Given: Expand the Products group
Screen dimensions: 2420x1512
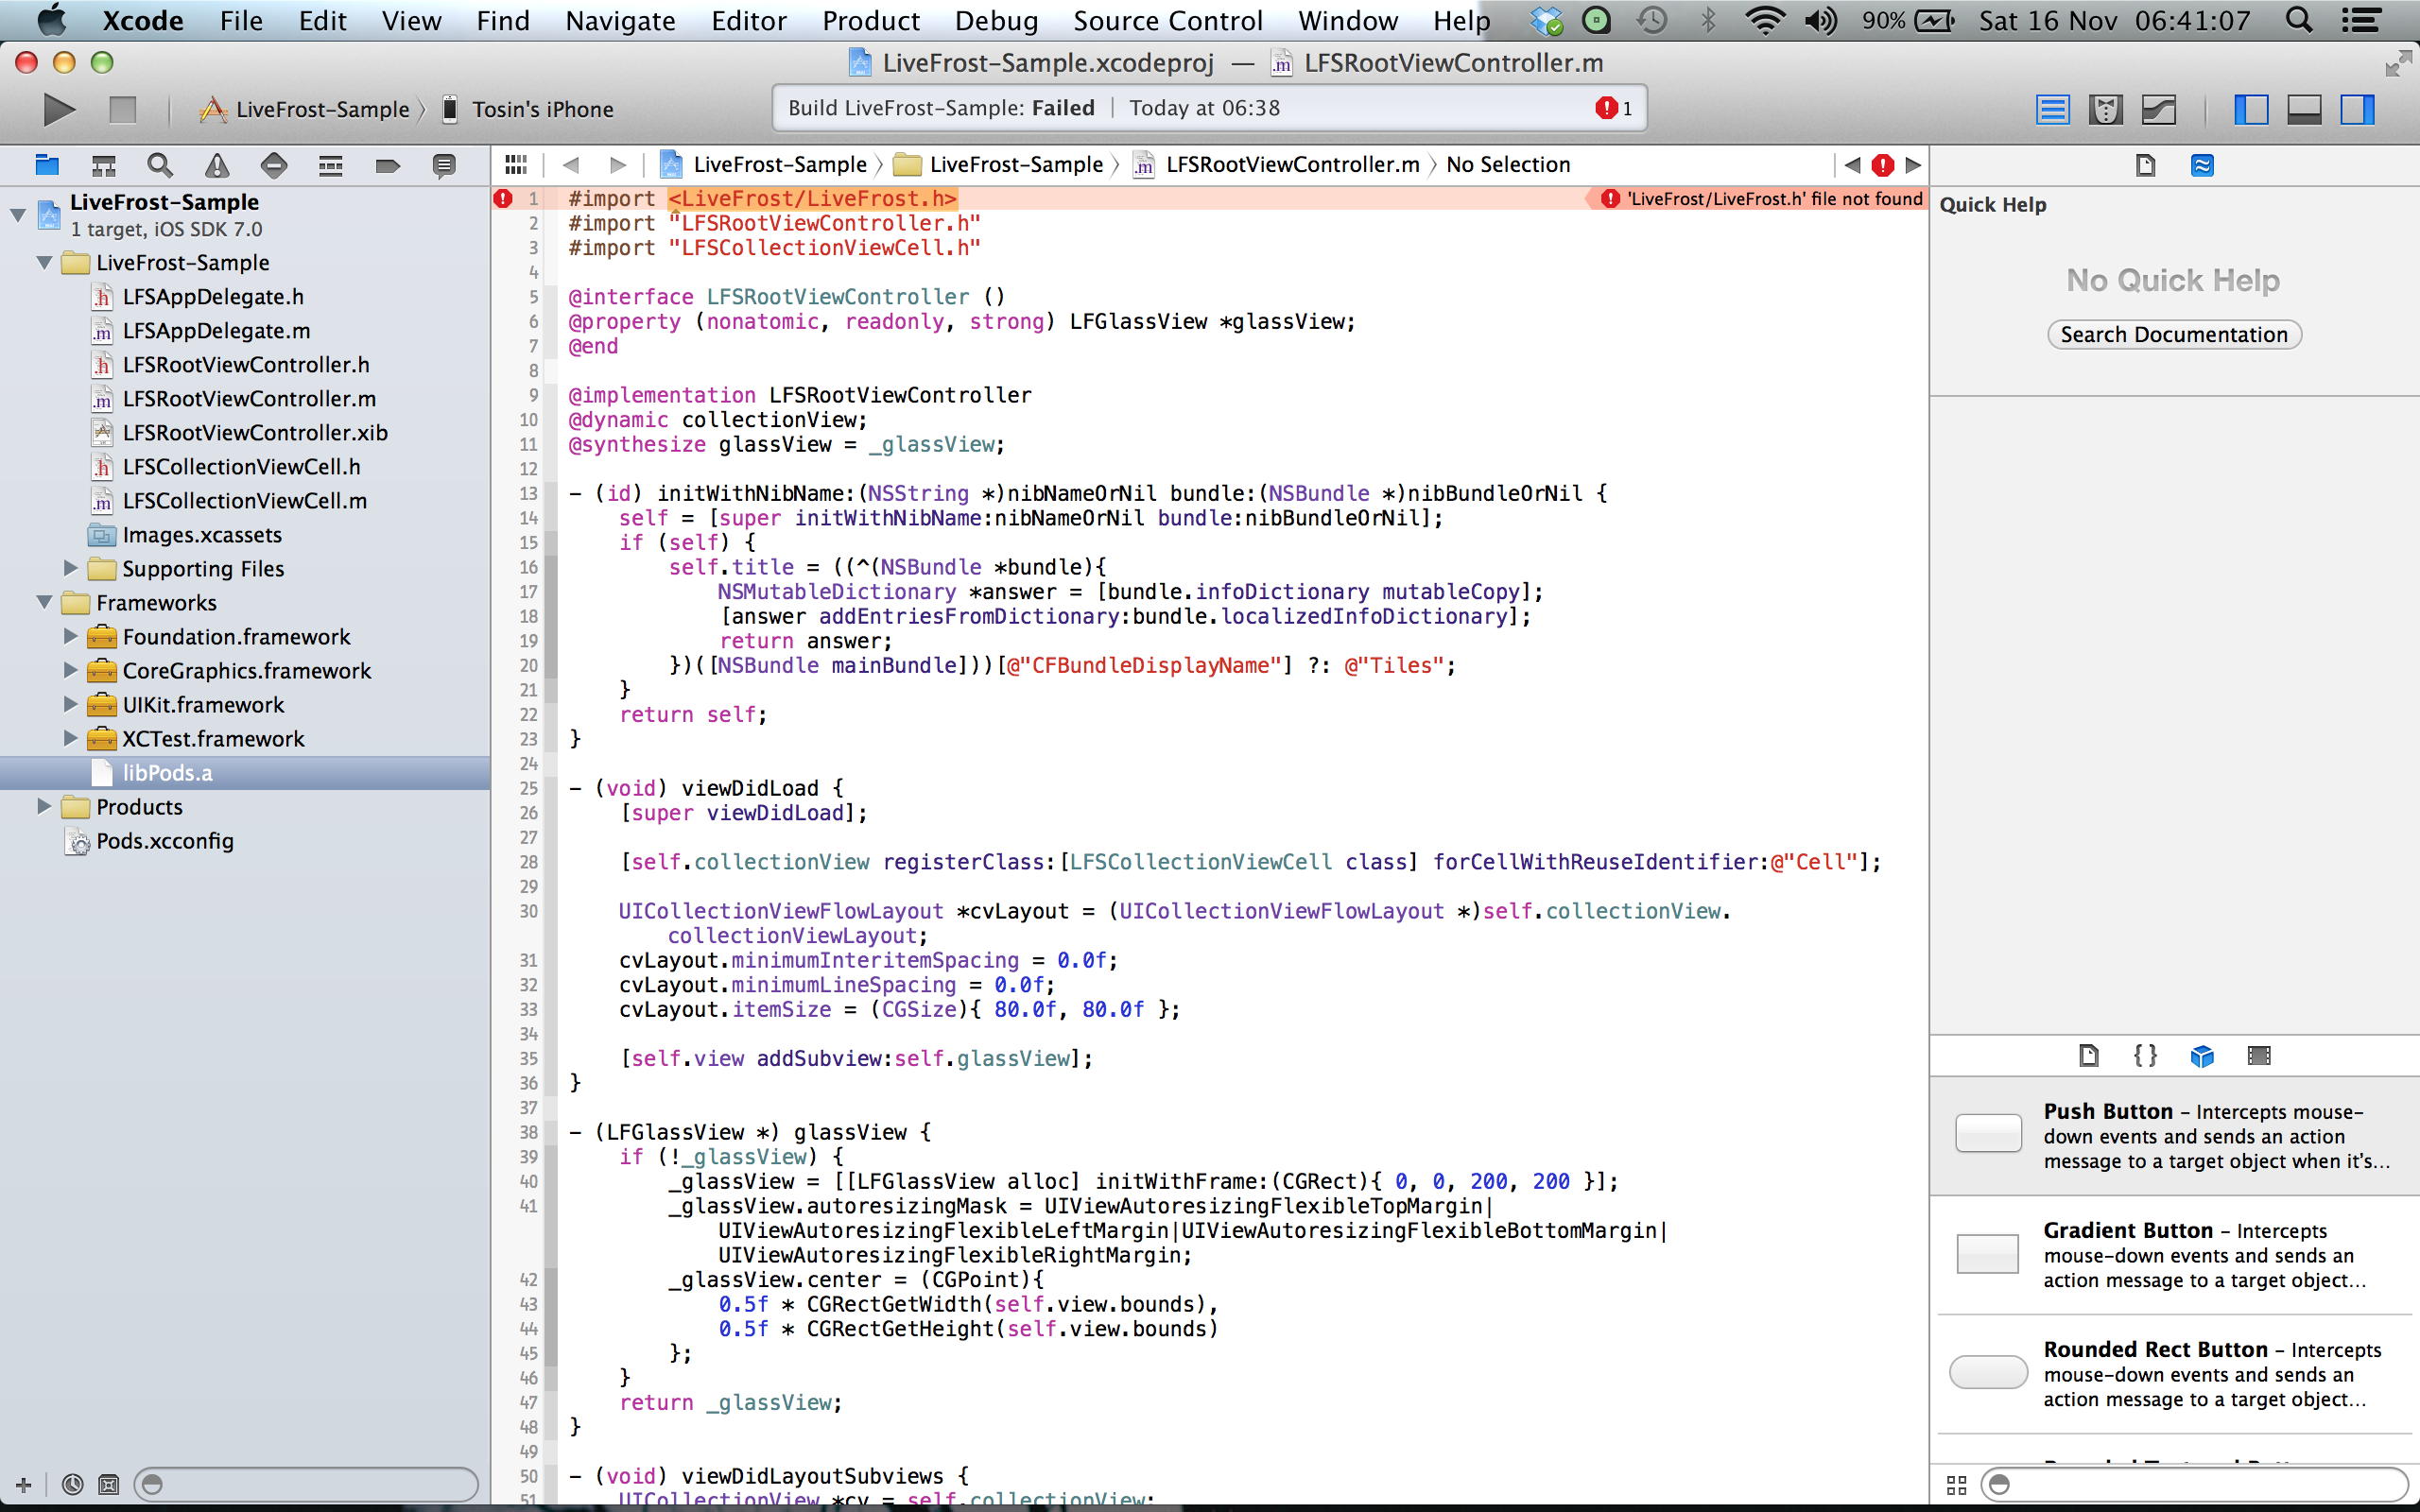Looking at the screenshot, I should pyautogui.click(x=44, y=806).
